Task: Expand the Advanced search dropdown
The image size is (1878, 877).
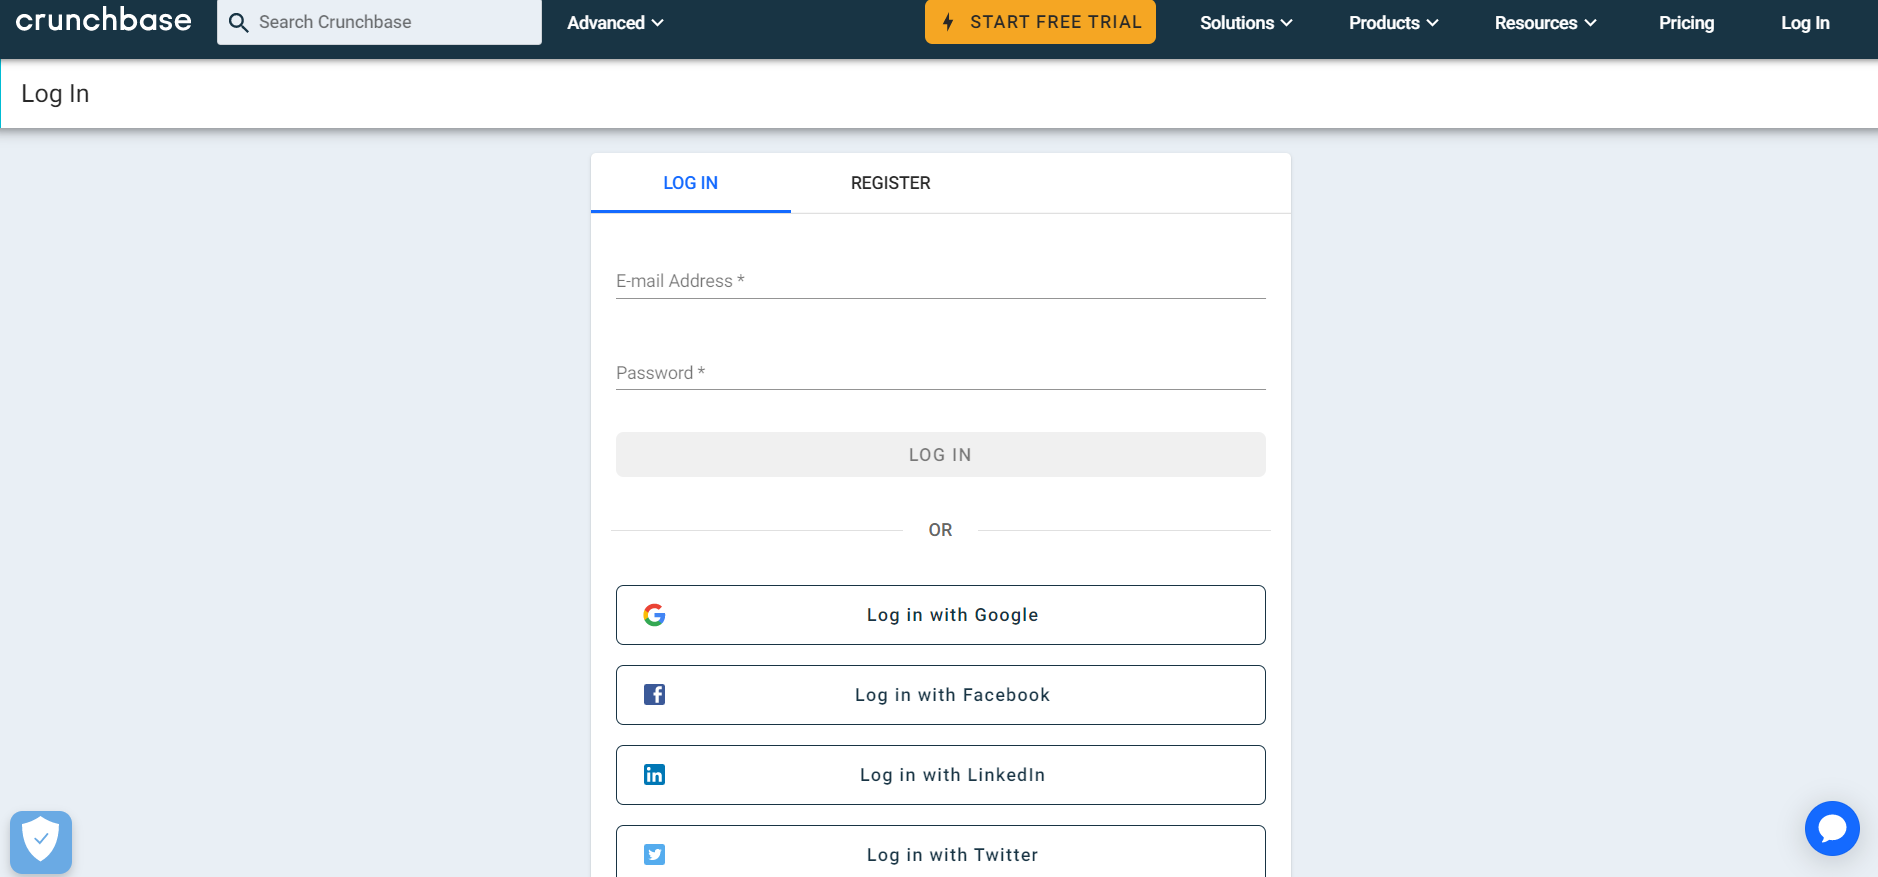Action: 615,22
